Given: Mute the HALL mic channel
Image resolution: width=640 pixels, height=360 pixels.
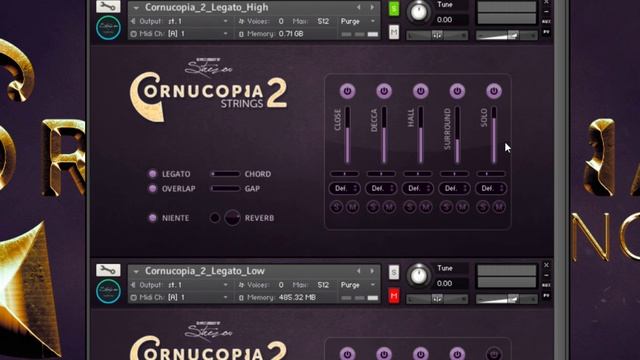Looking at the screenshot, I should pyautogui.click(x=426, y=207).
